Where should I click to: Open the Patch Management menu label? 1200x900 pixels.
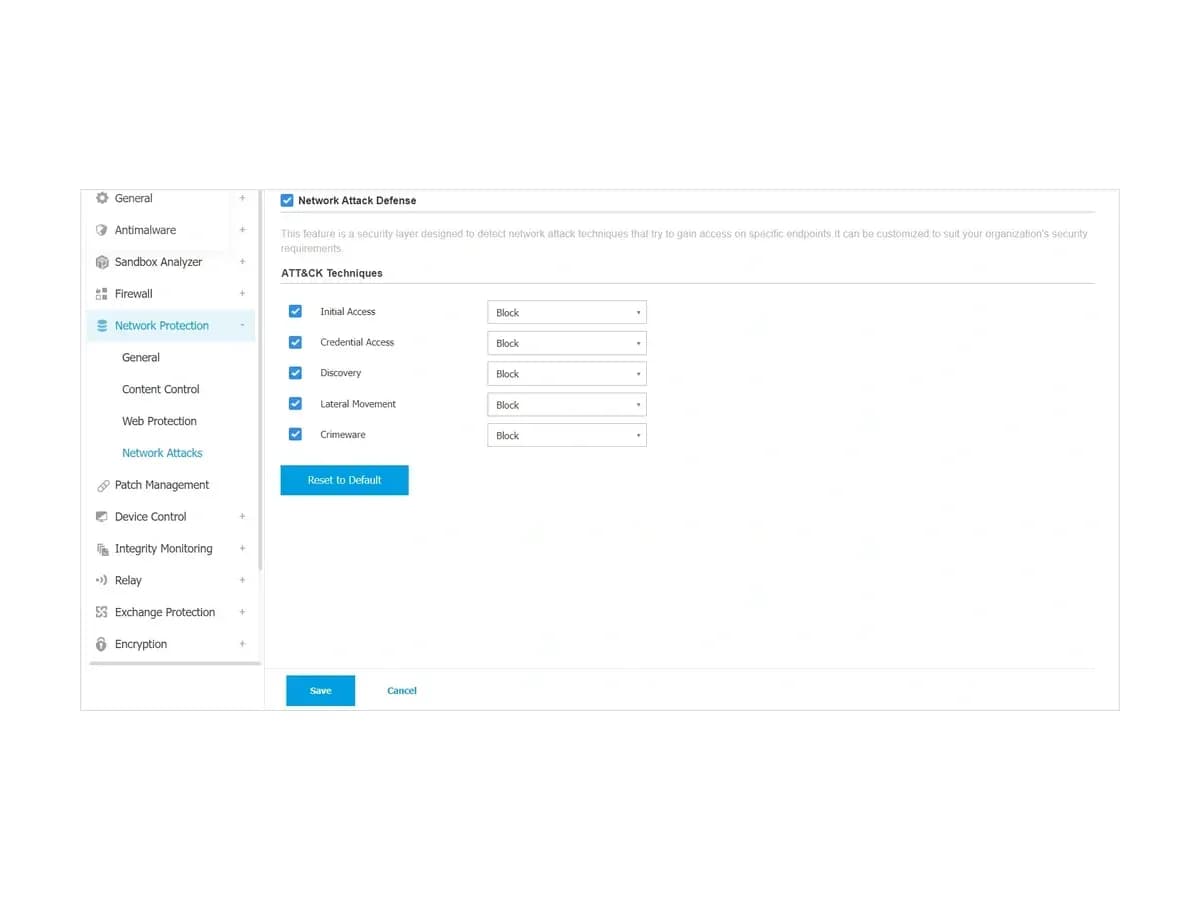click(162, 485)
